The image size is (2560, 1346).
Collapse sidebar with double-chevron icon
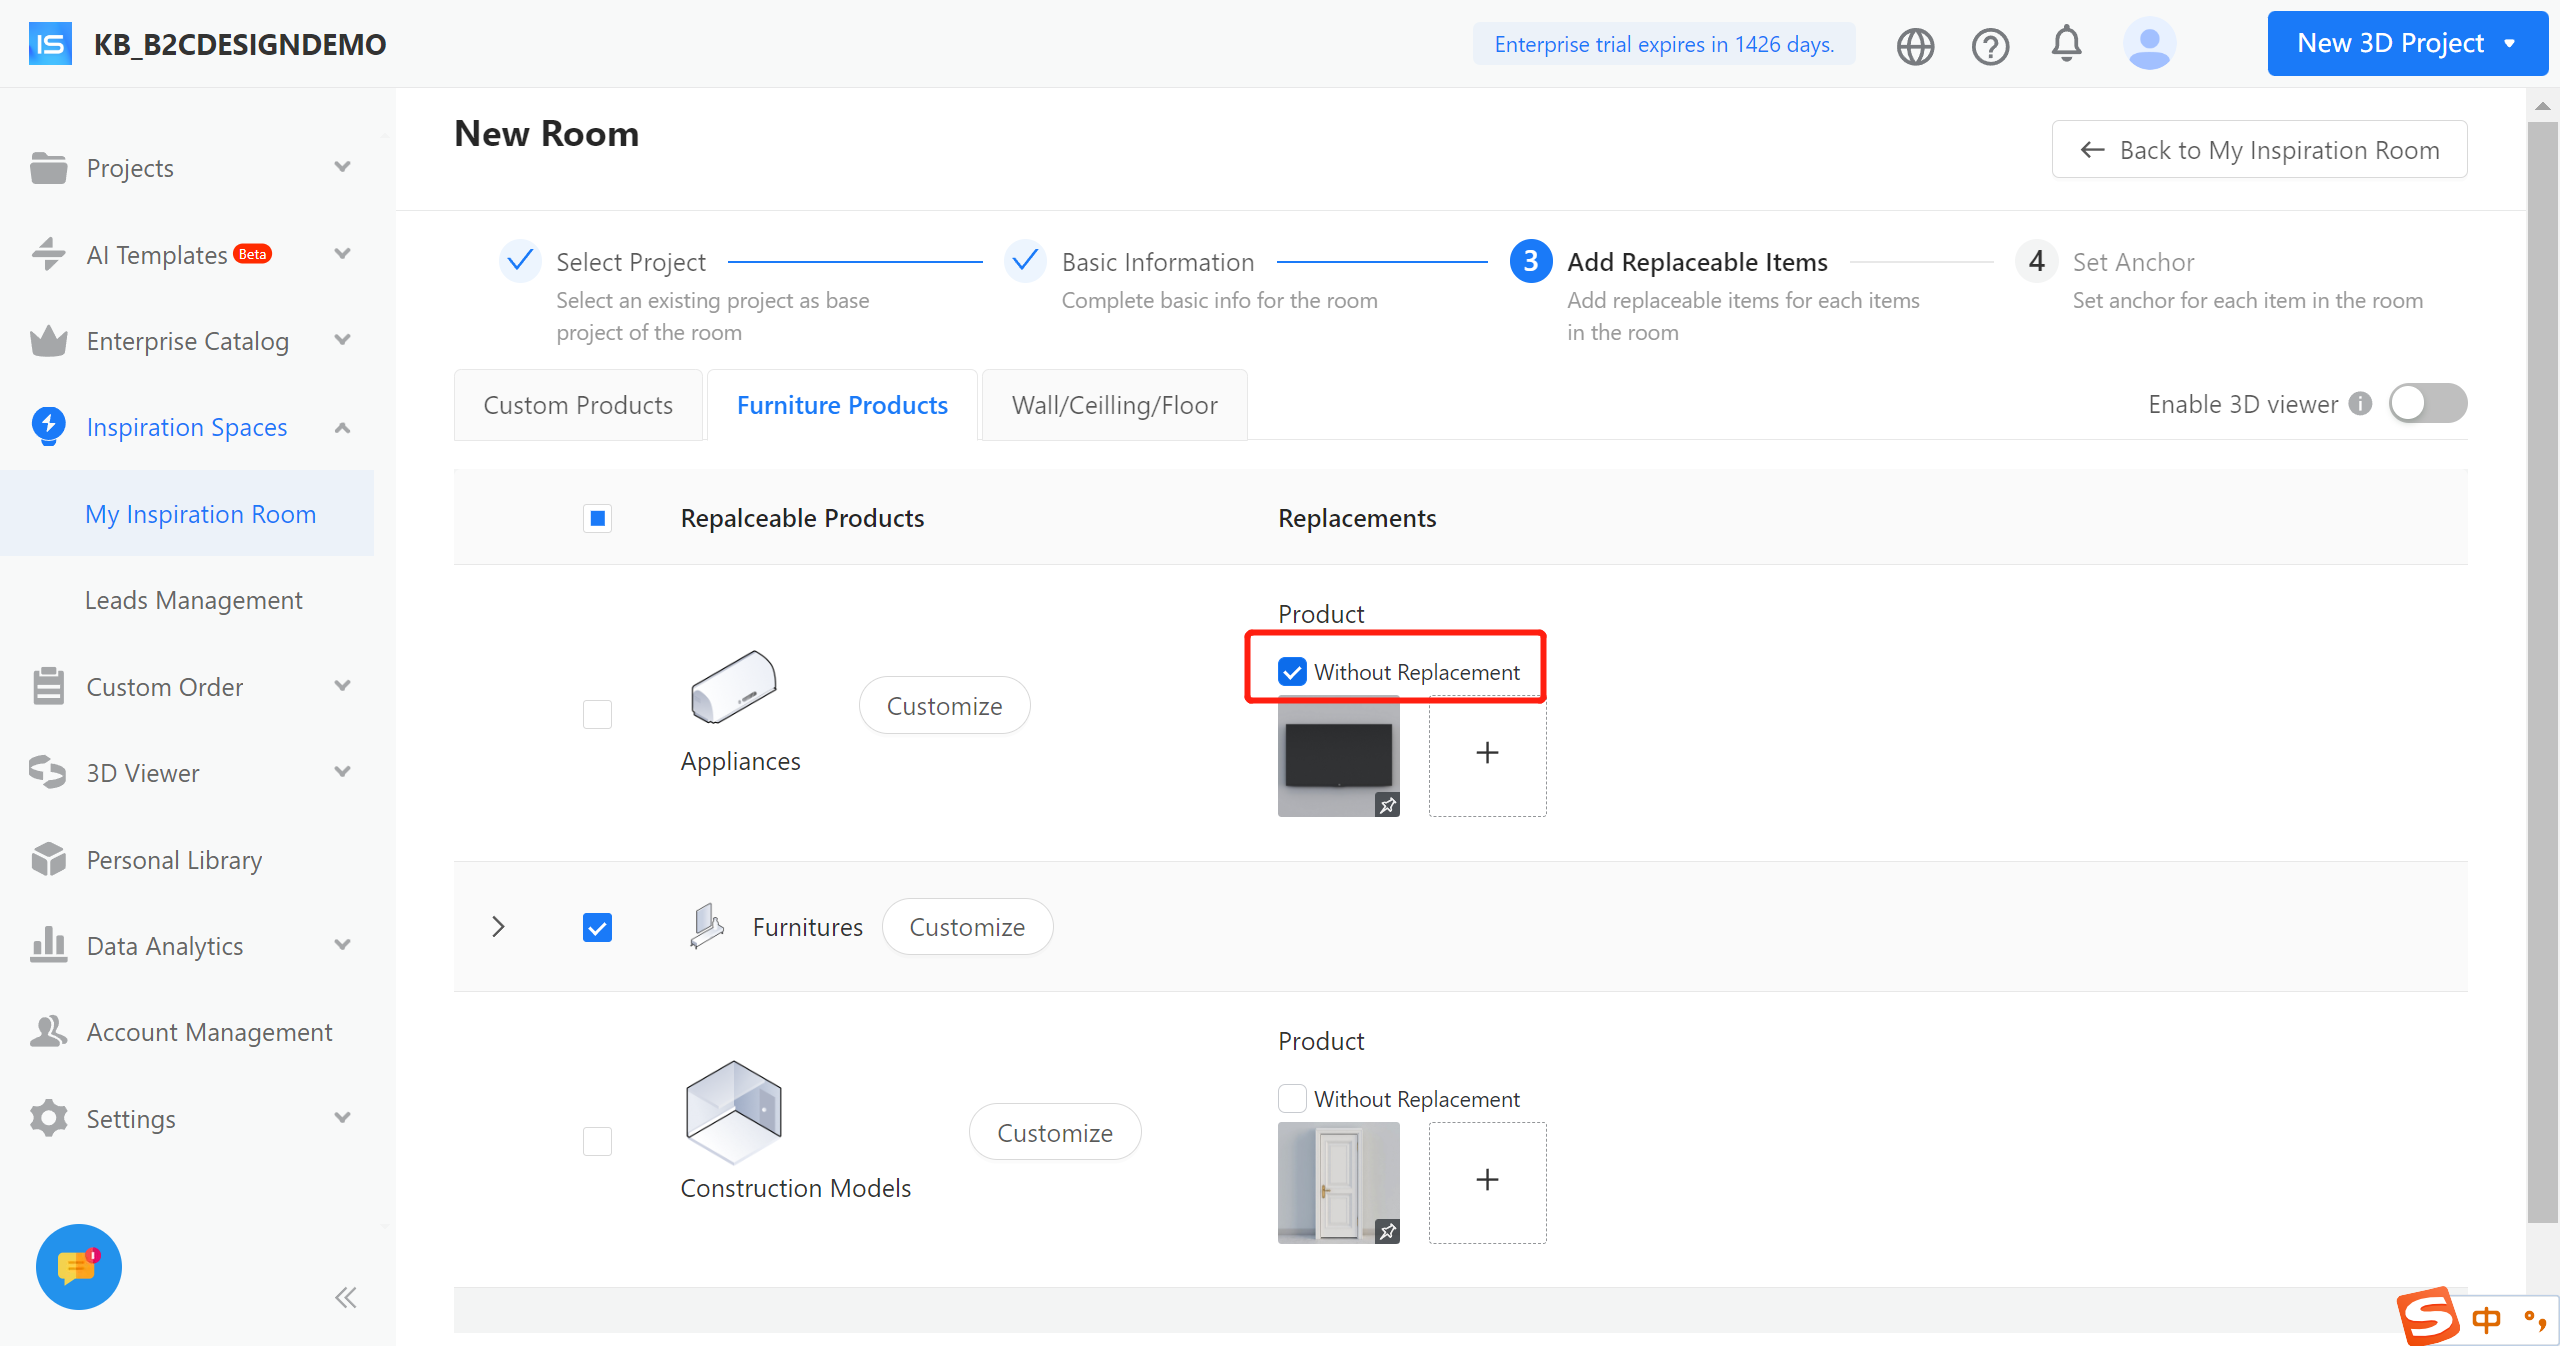346,1298
